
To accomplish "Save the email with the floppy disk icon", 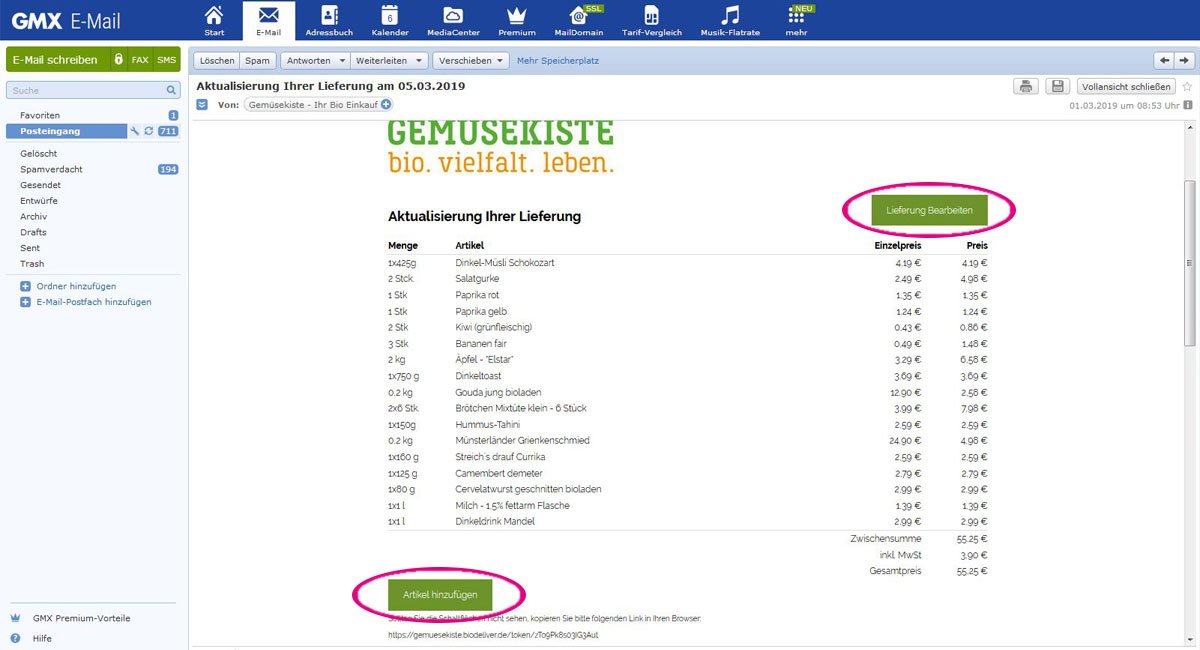I will (1058, 87).
